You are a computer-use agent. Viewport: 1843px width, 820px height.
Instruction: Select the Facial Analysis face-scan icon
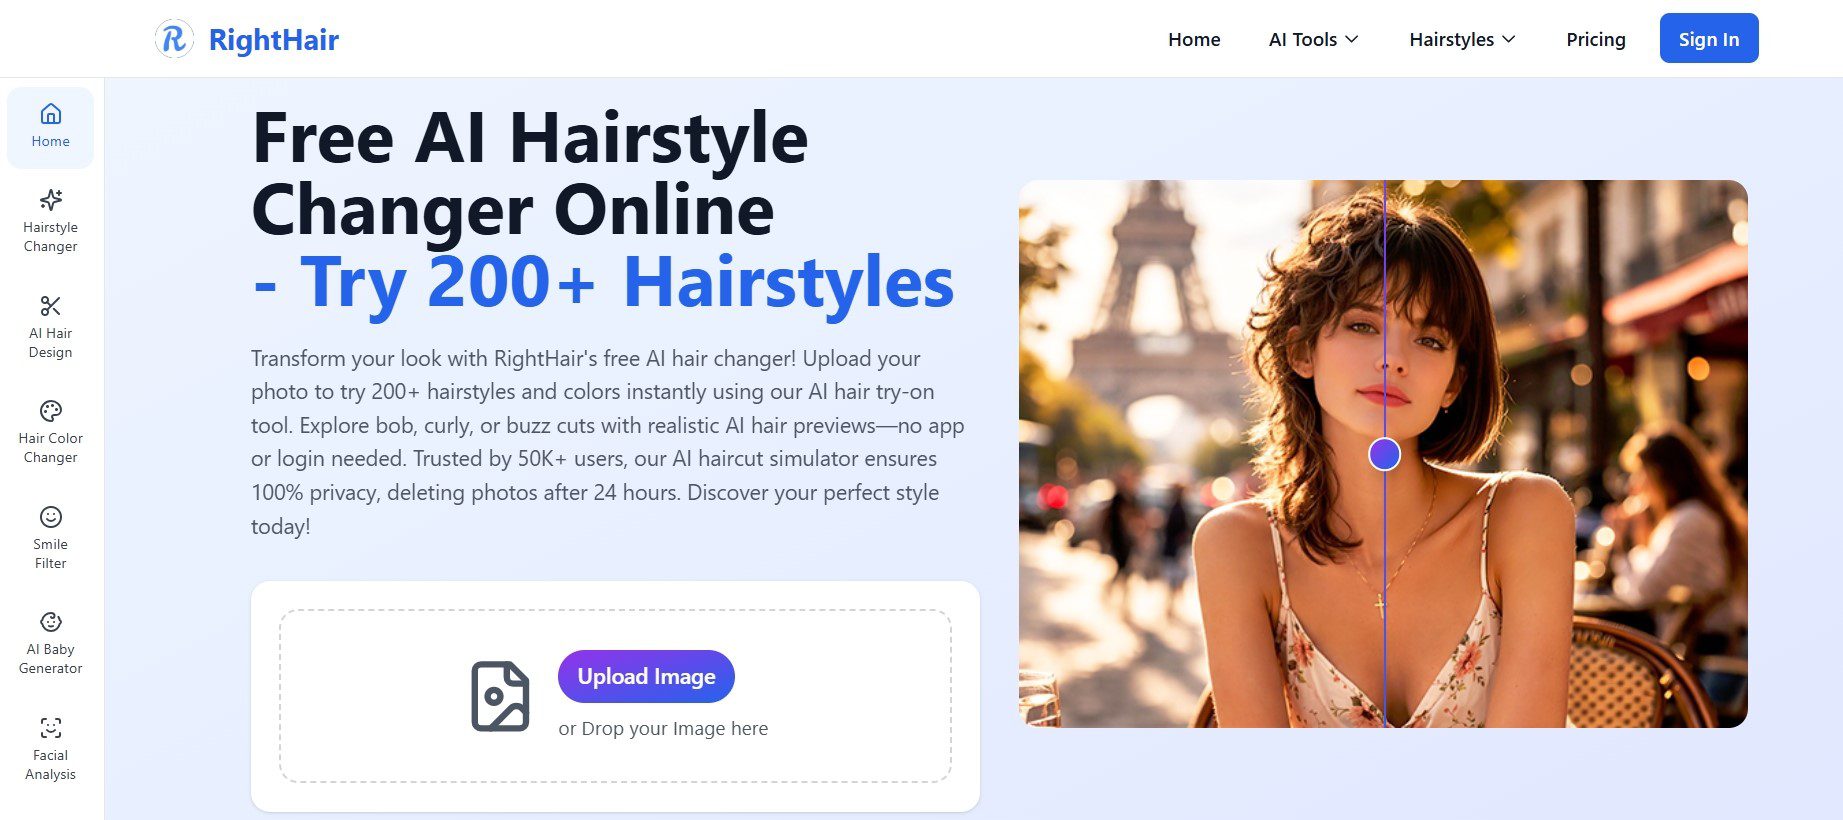50,728
